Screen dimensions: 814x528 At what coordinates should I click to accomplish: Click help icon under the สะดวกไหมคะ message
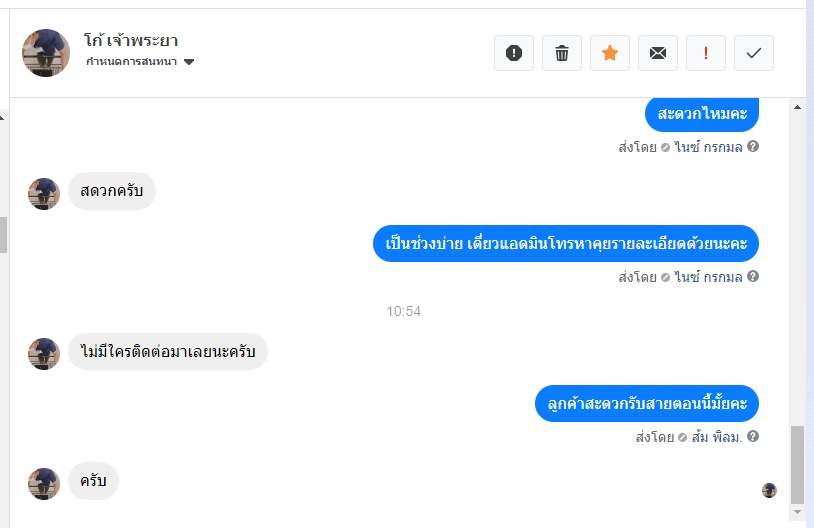tap(753, 146)
